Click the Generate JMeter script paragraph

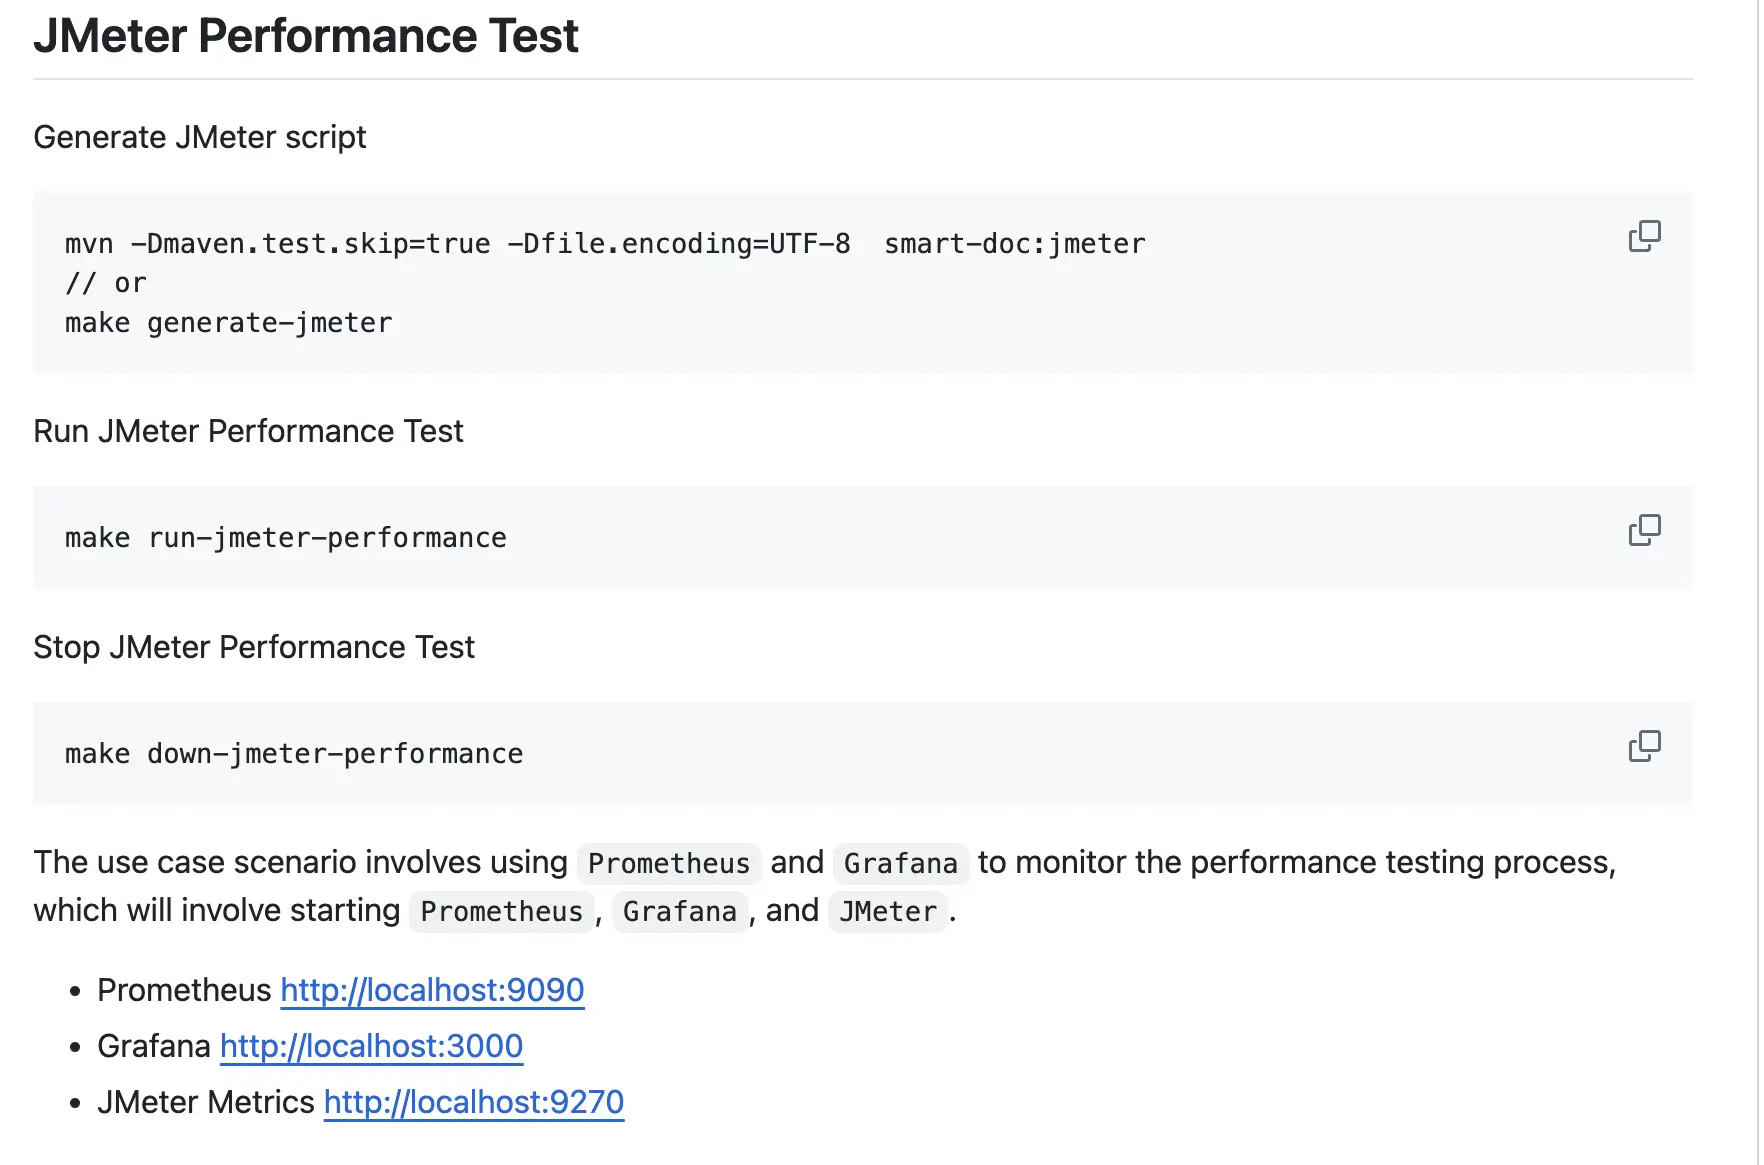(x=200, y=137)
